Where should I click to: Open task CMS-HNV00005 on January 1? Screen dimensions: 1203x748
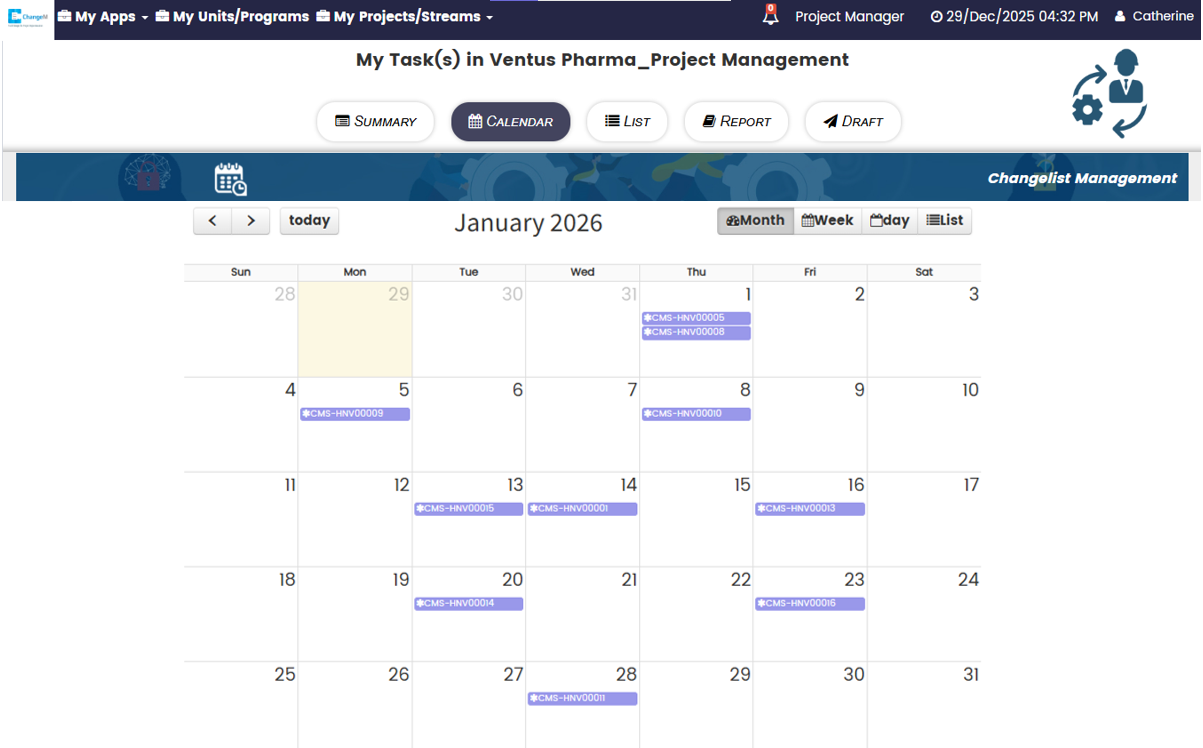[x=696, y=318]
